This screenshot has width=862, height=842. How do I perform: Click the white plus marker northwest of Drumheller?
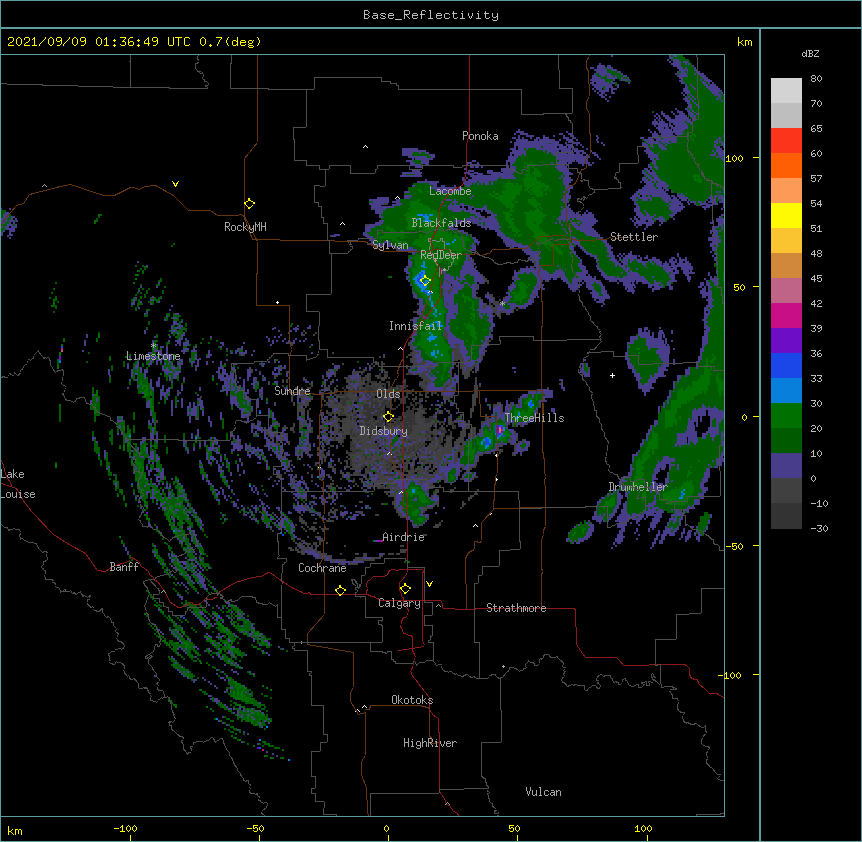point(612,375)
